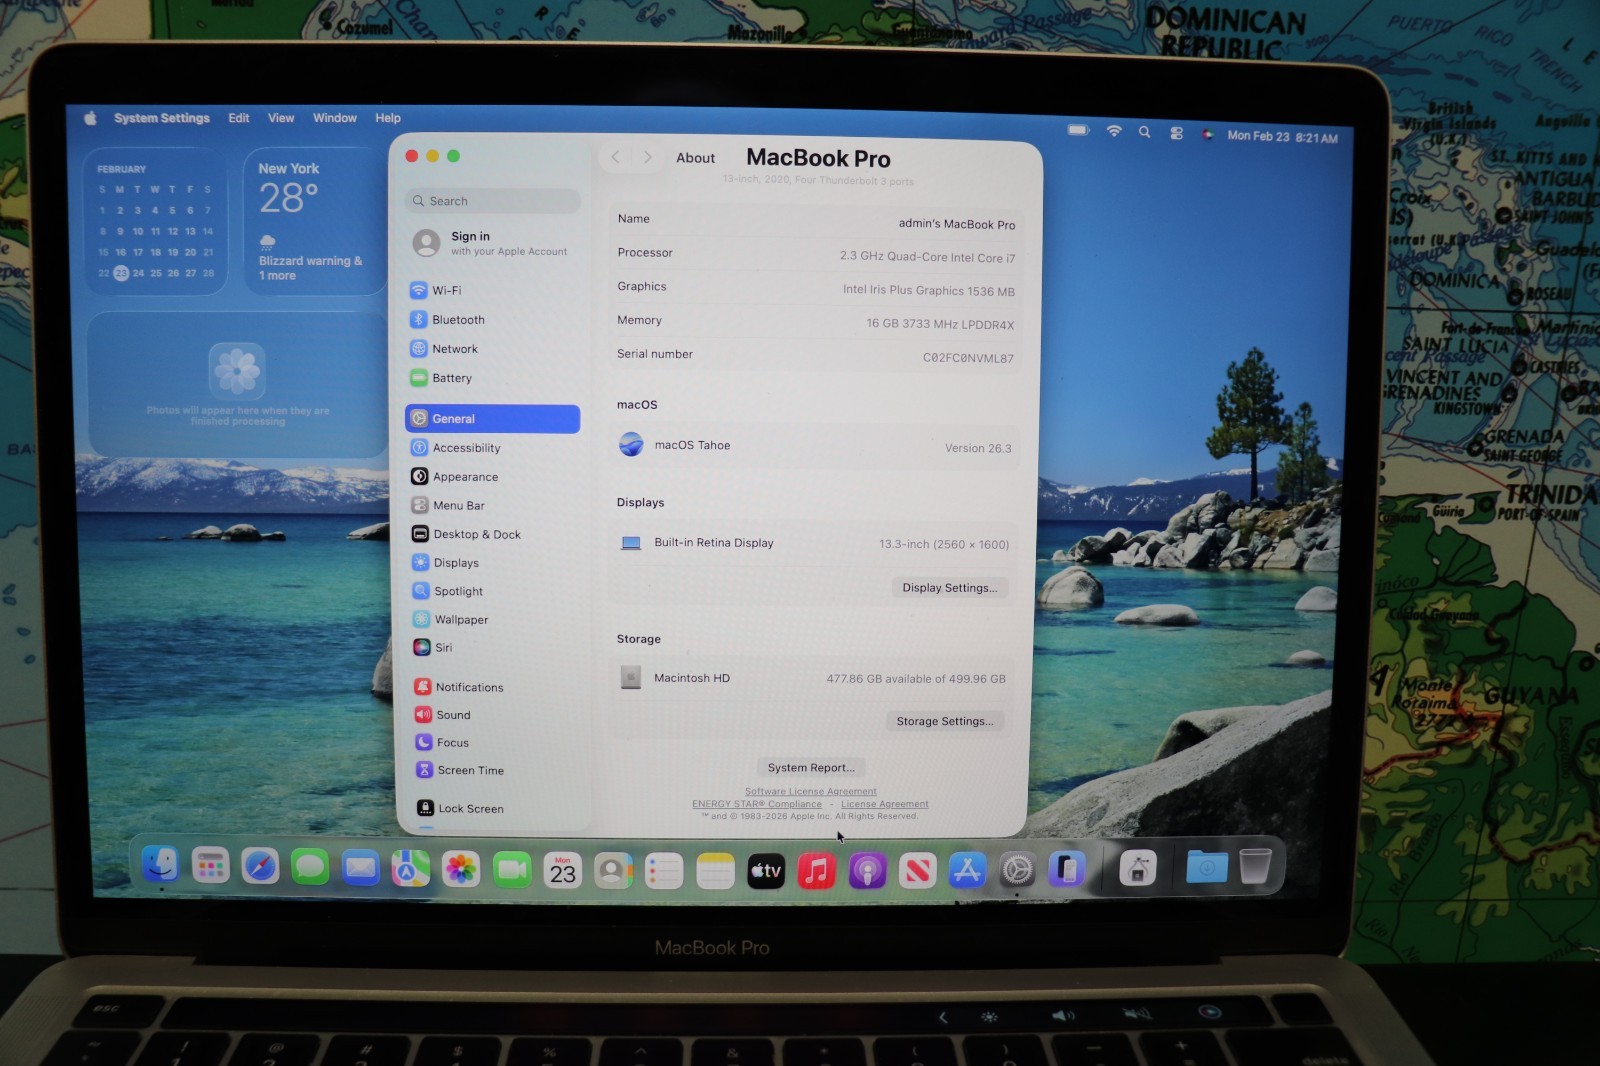Click the Search field in sidebar
Image resolution: width=1600 pixels, height=1066 pixels.
(492, 201)
